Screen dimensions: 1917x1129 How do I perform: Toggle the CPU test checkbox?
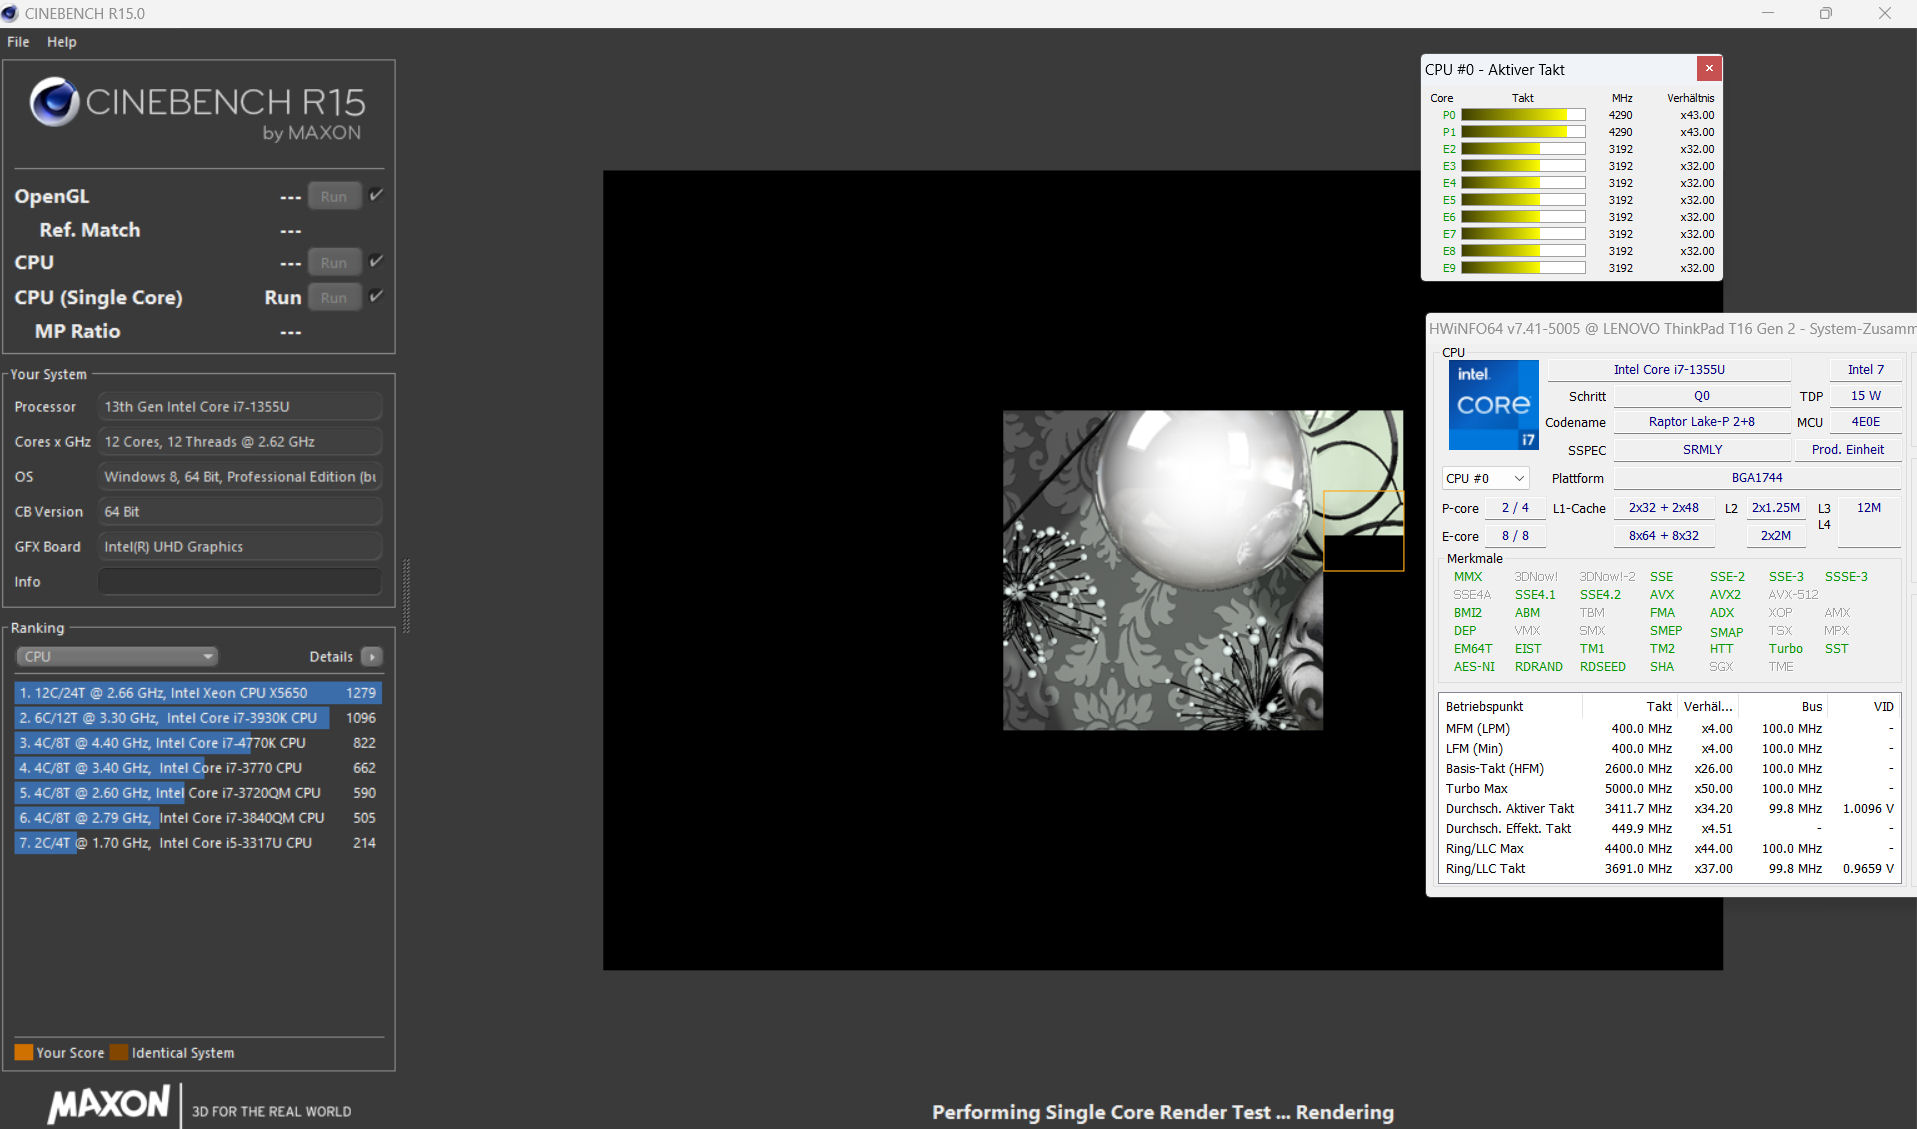pos(376,261)
